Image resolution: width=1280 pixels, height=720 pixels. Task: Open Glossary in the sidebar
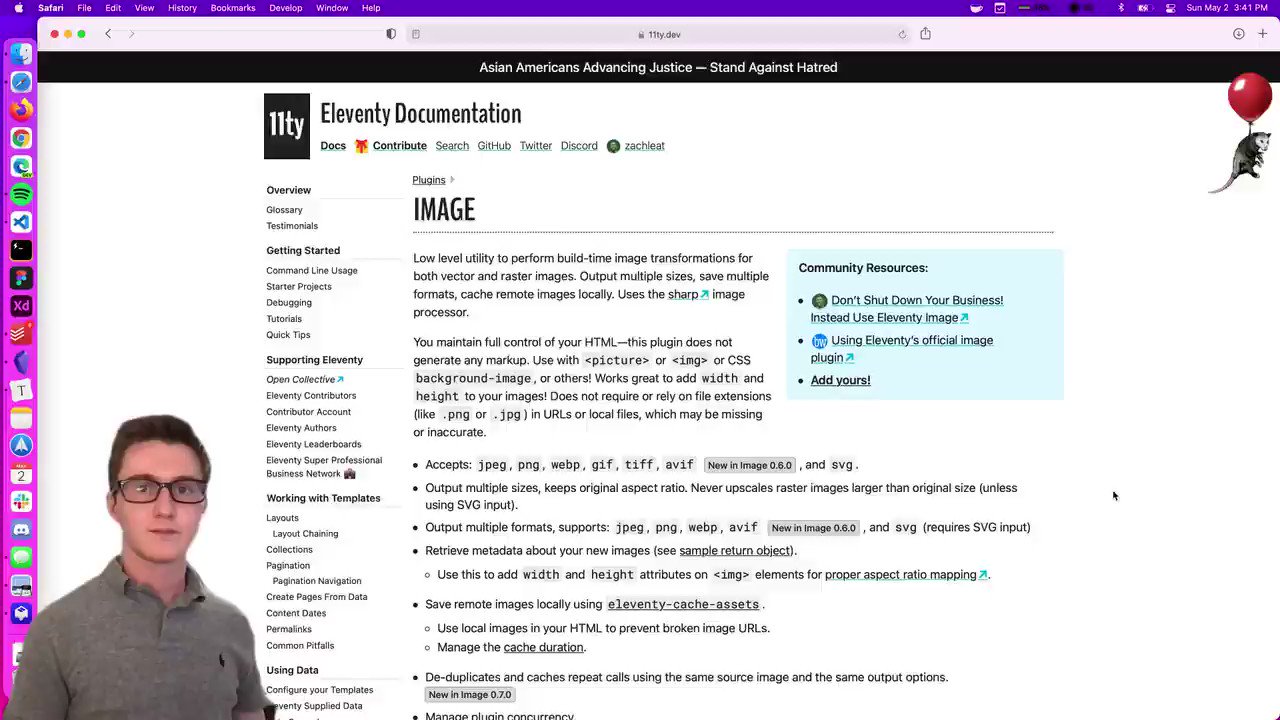284,210
